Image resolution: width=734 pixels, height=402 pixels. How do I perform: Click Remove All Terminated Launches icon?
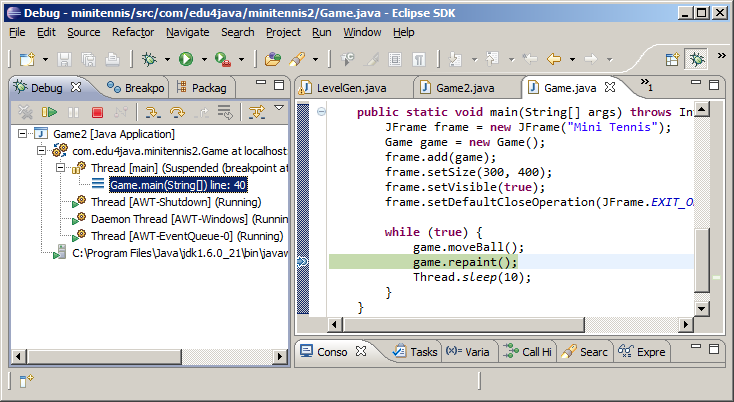pos(25,112)
